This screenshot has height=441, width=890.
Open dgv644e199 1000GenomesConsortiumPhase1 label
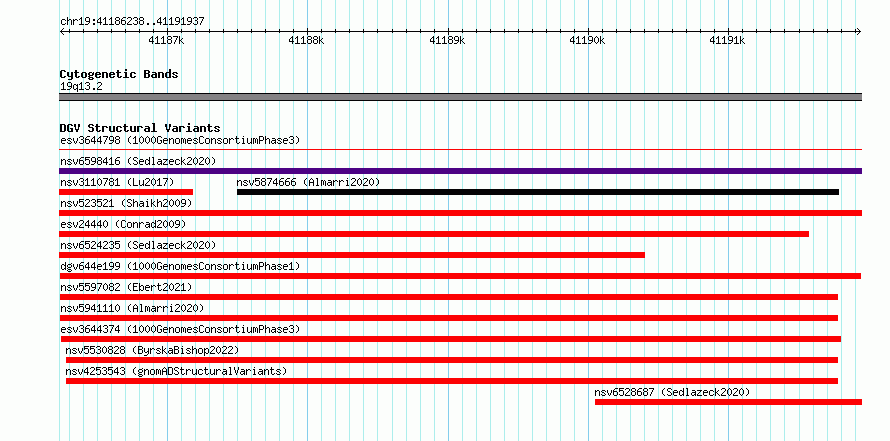[x=180, y=266]
